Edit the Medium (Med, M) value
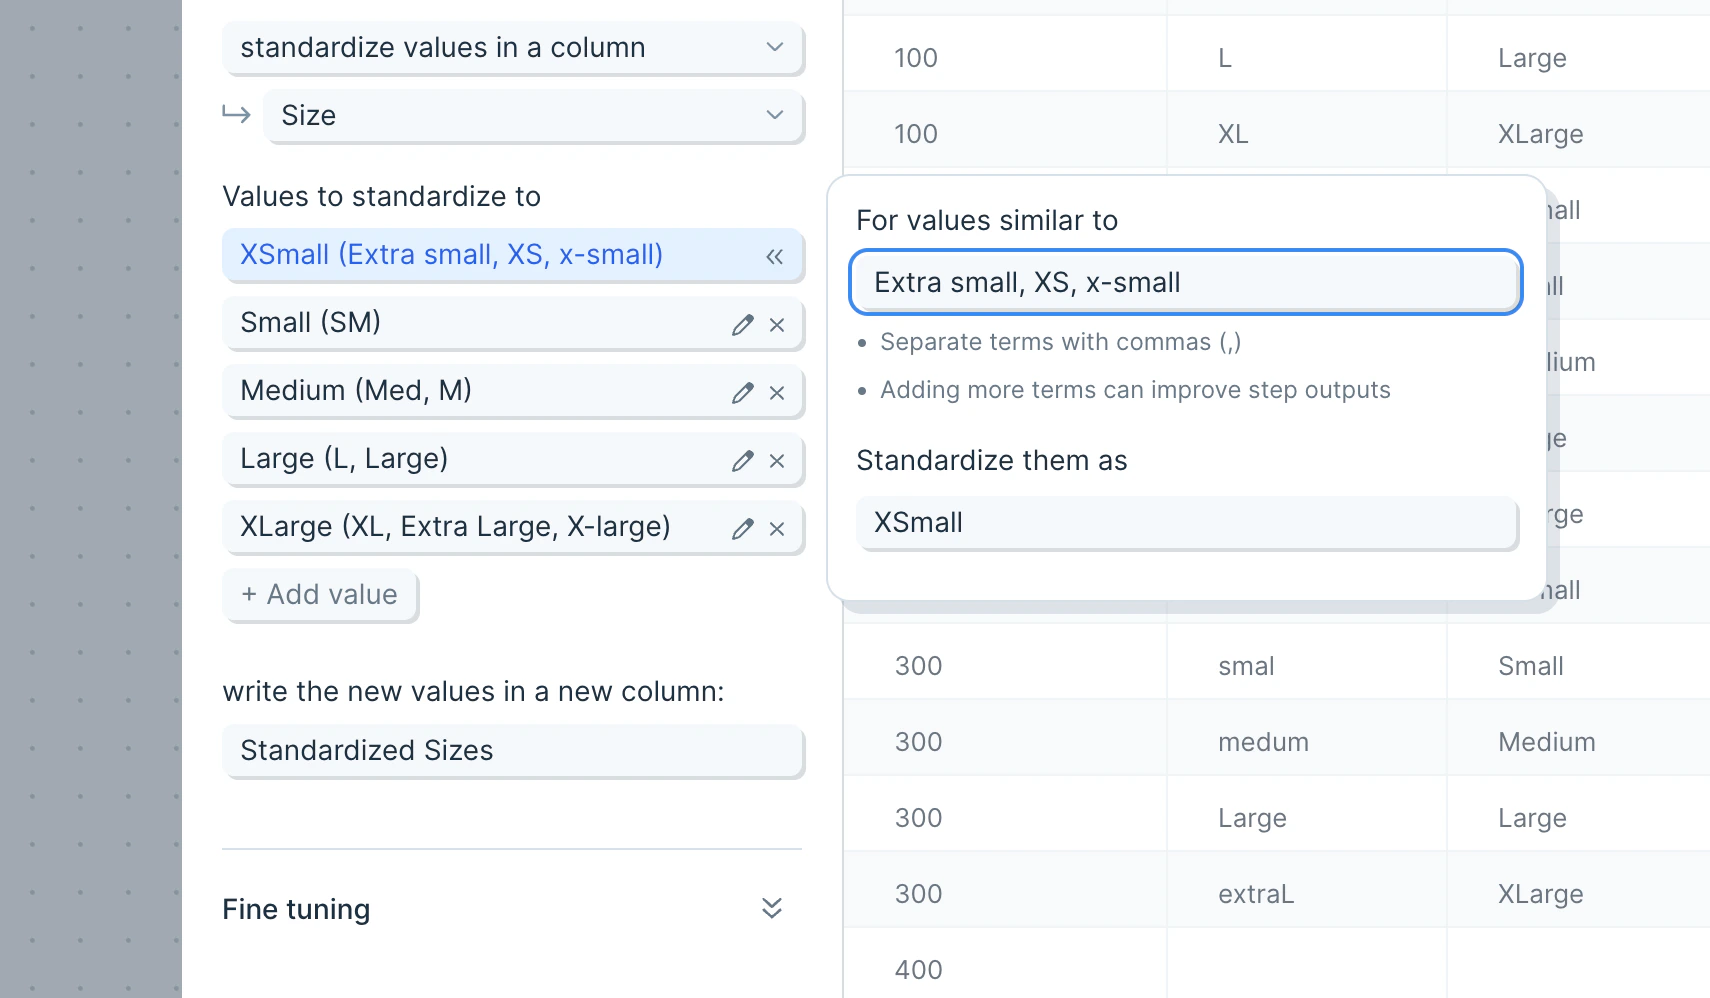The image size is (1710, 998). click(x=742, y=393)
